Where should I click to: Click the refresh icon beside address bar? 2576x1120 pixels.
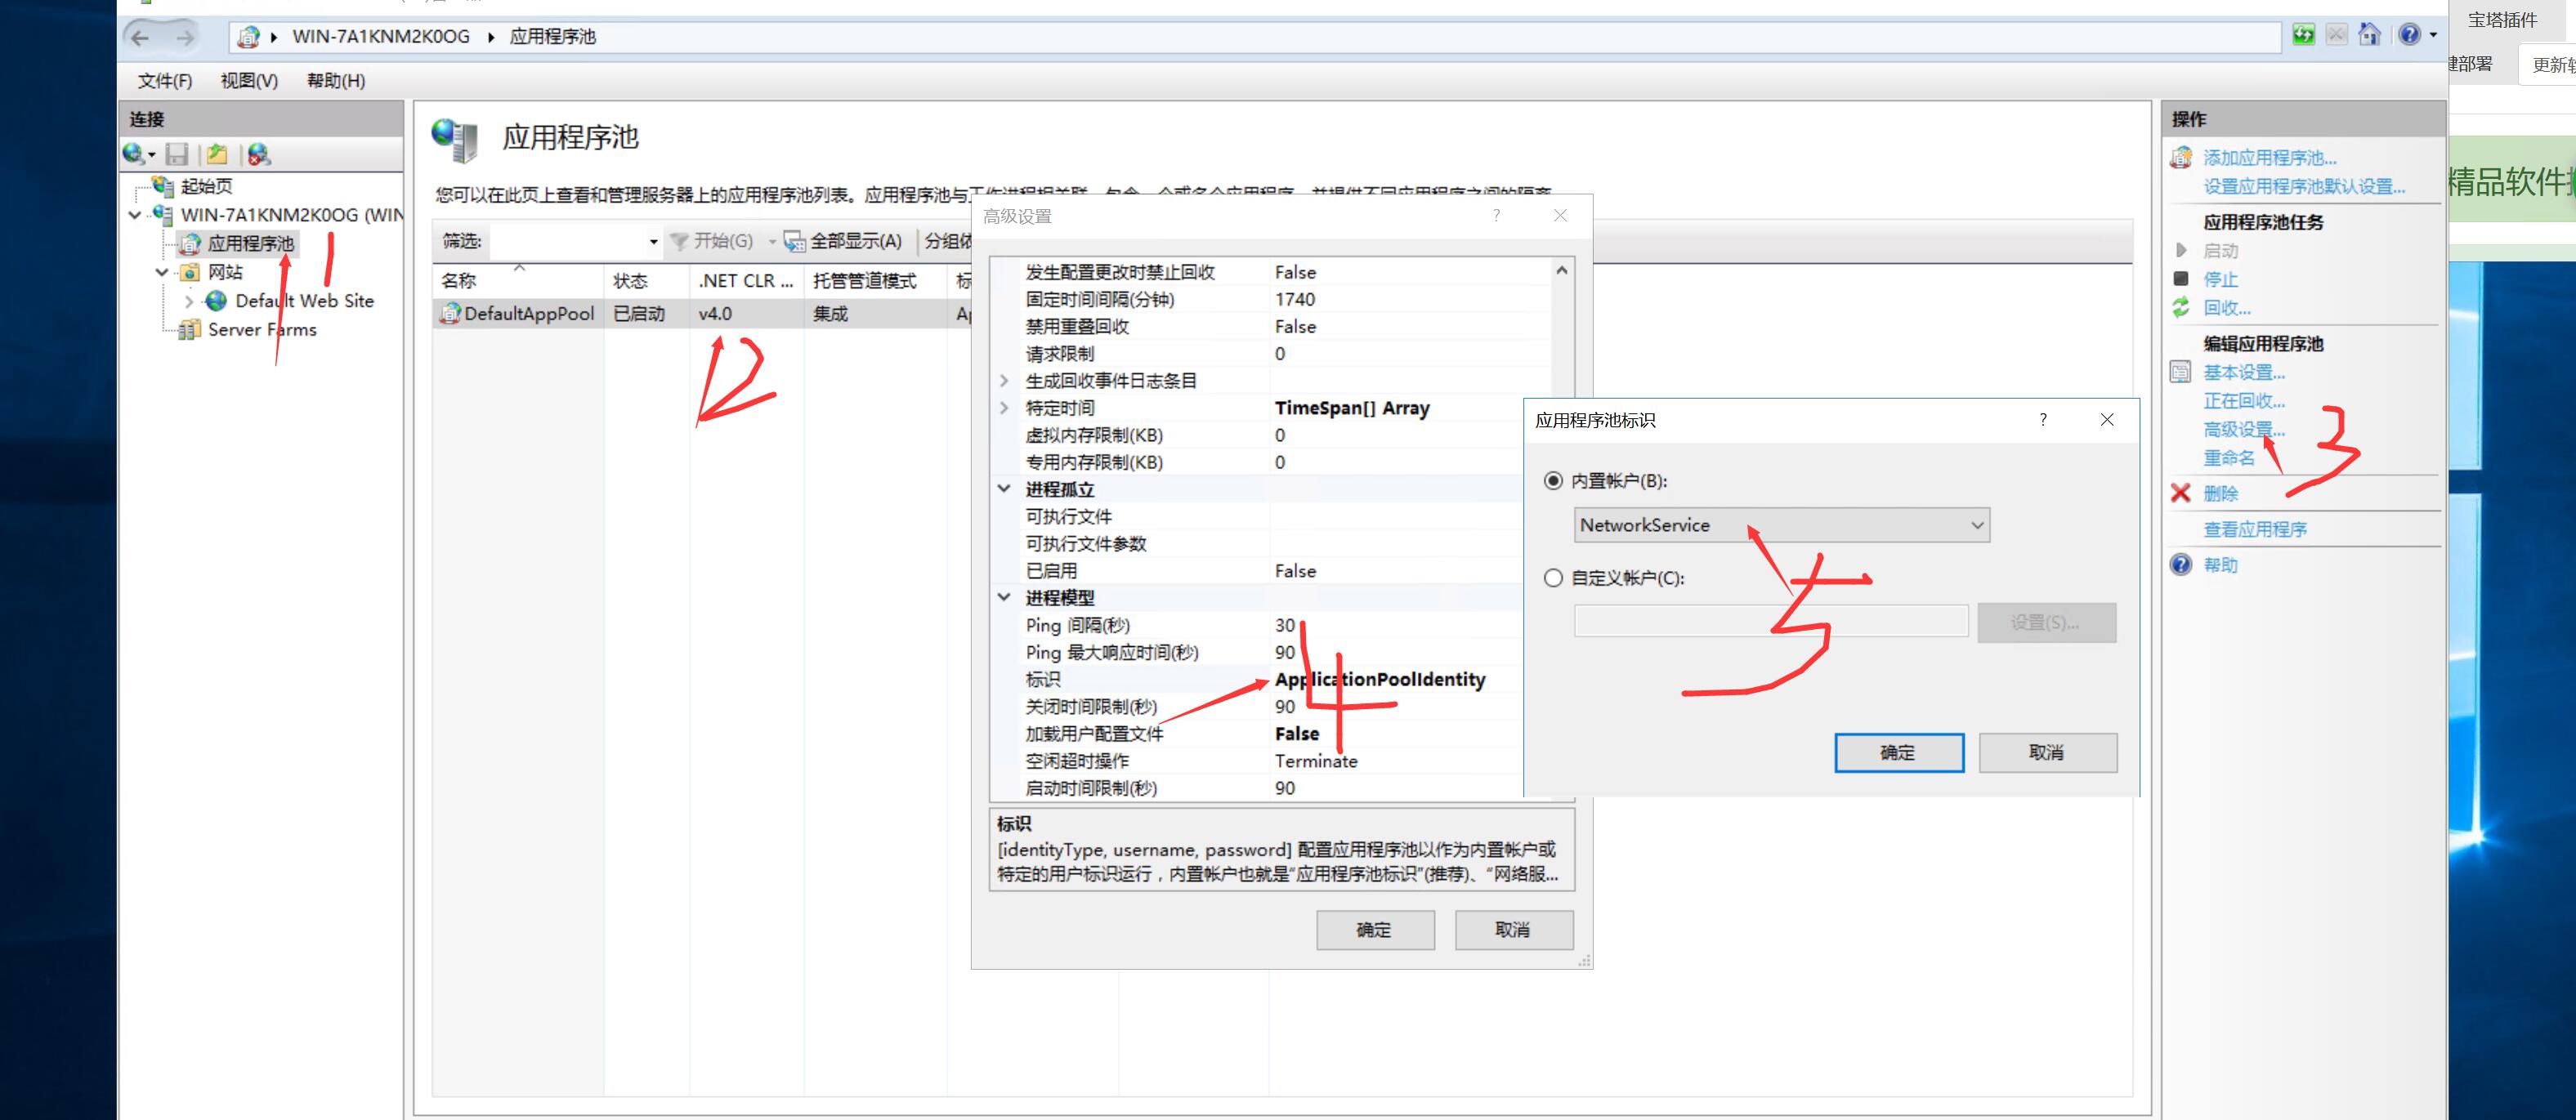[x=2303, y=35]
